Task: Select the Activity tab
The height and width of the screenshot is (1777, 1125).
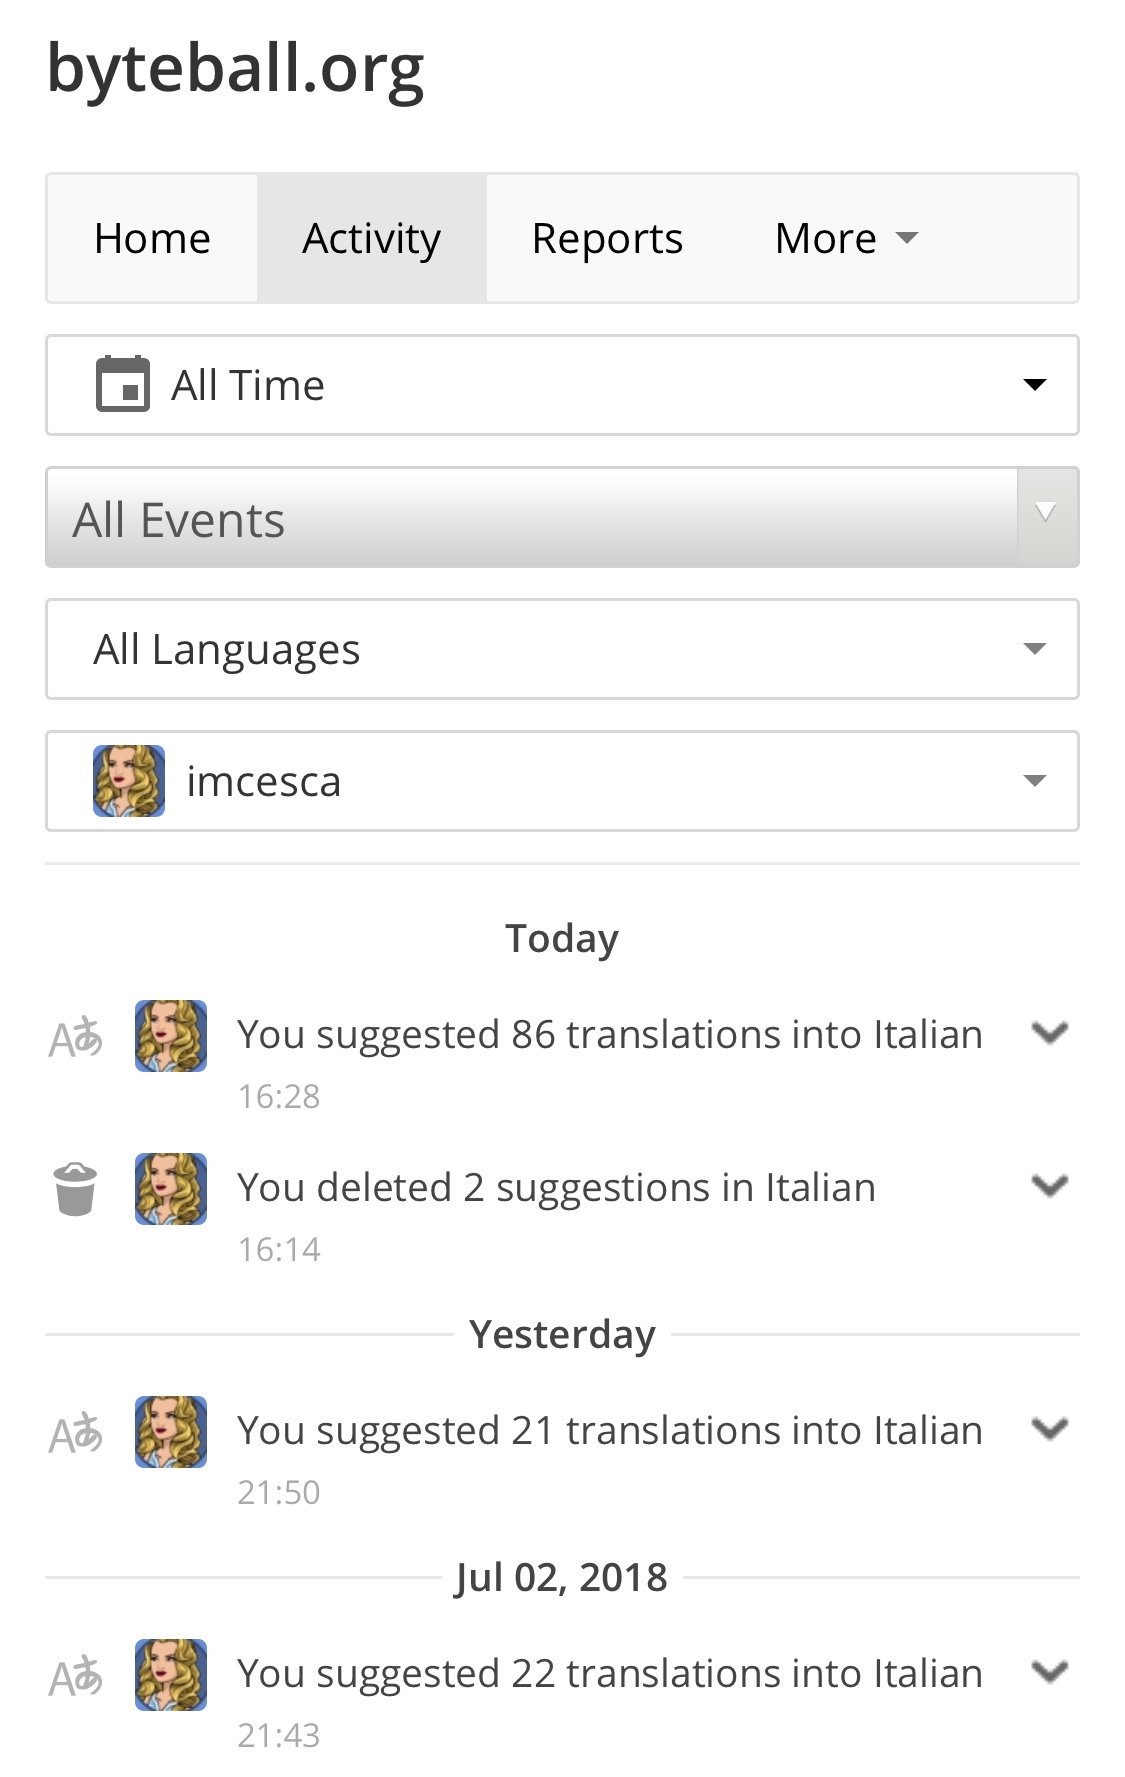Action: [372, 238]
